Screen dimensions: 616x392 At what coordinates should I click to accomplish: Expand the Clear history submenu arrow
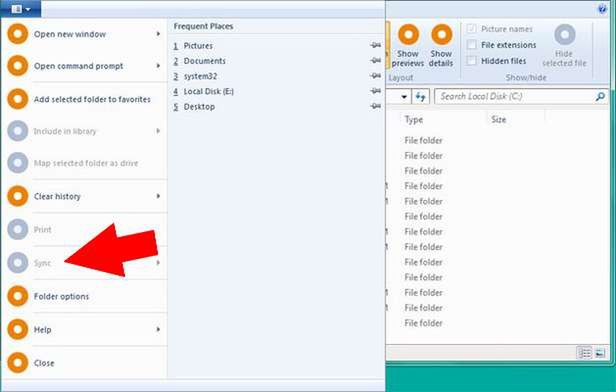pos(158,196)
